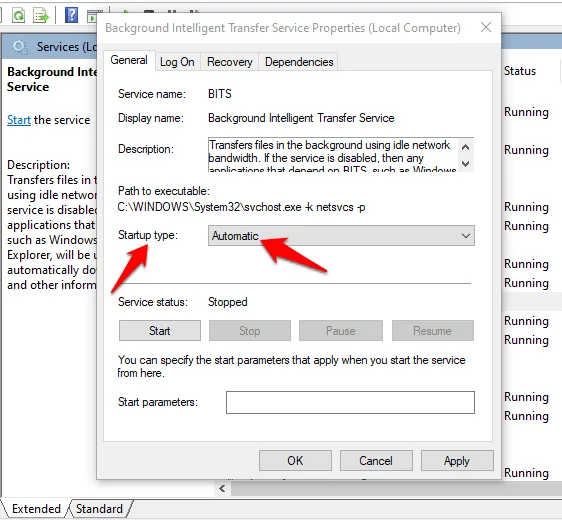Click in the Start parameters field
Screen dimensions: 562x520
coord(350,402)
